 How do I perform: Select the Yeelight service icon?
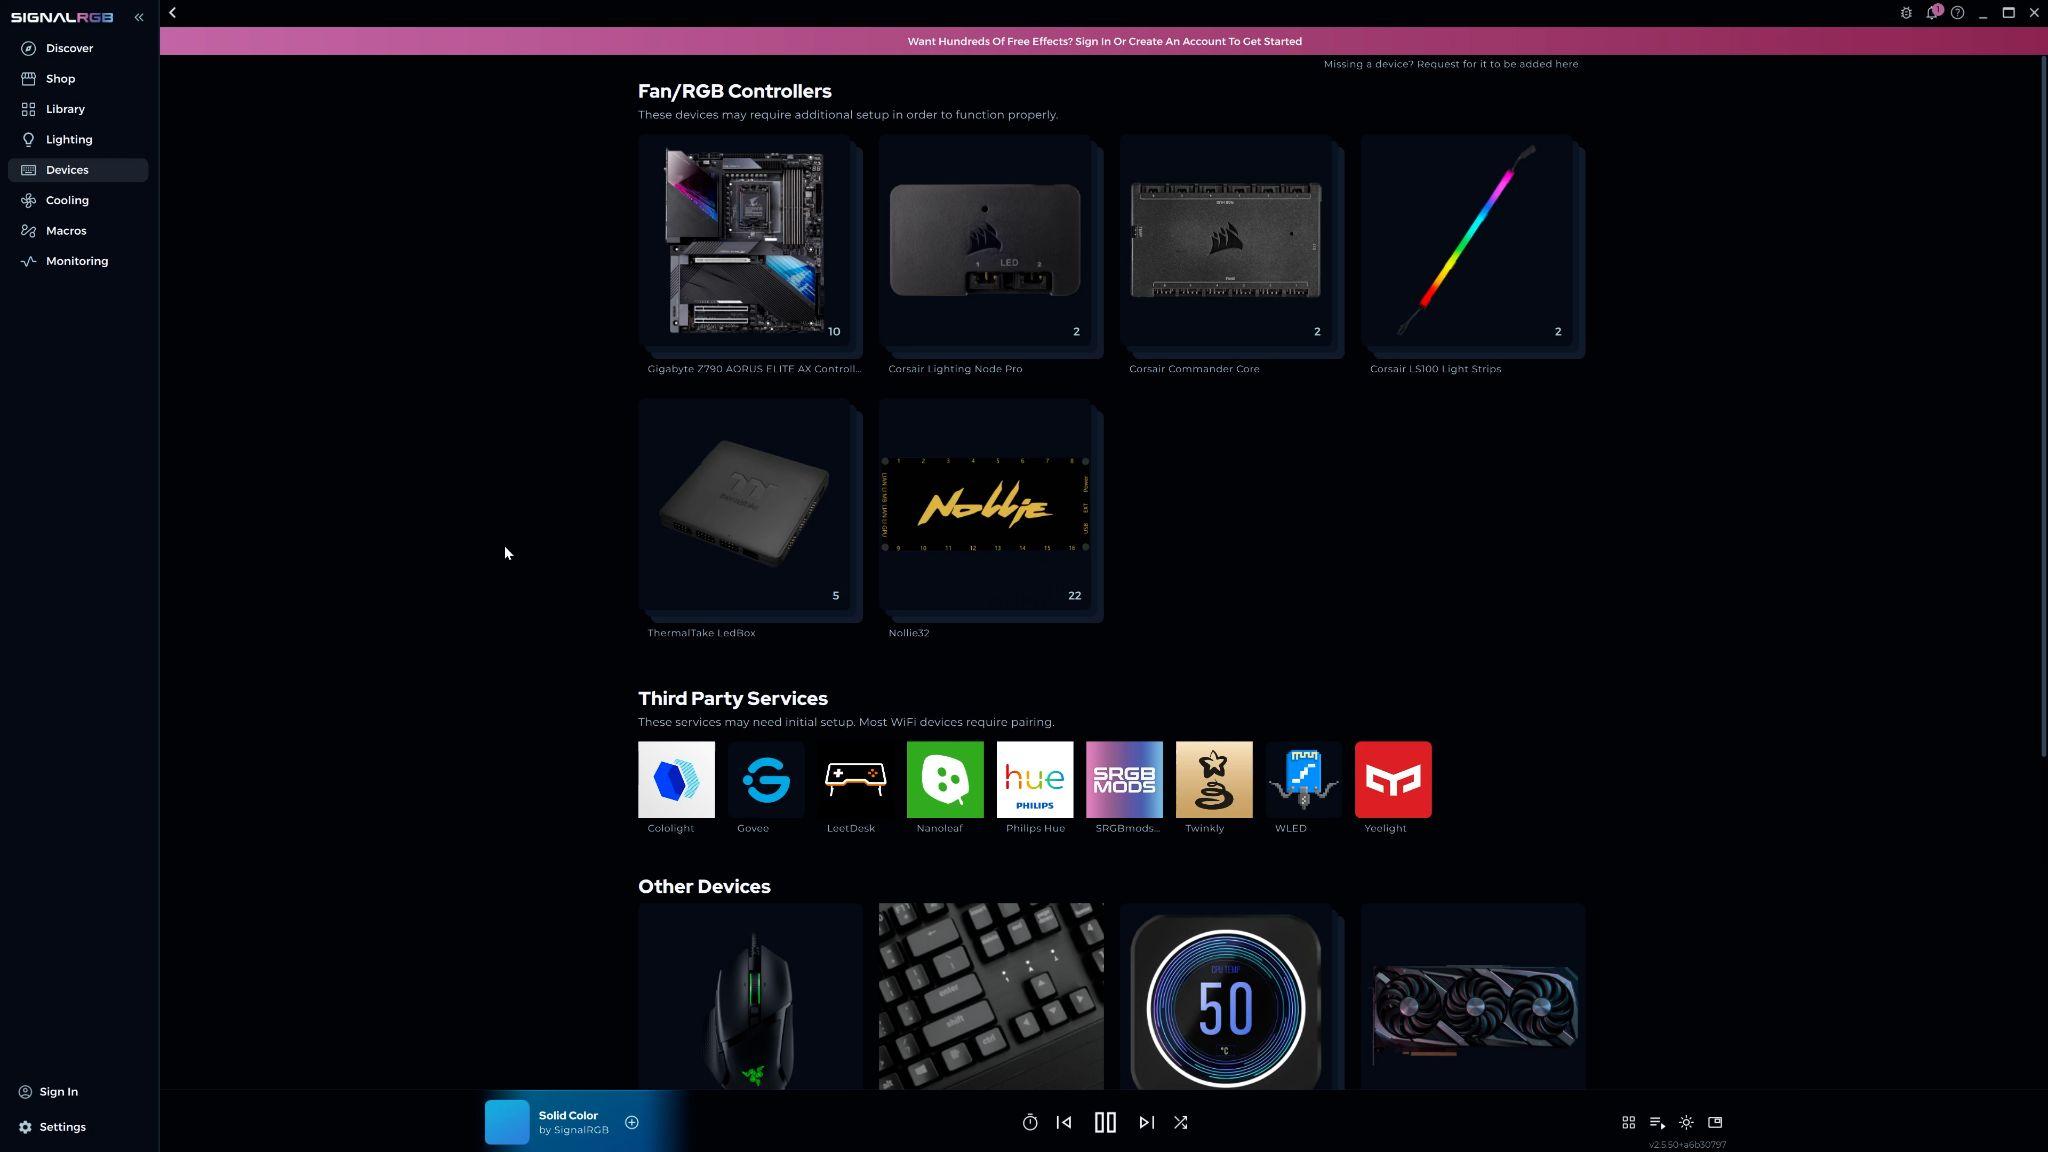(1393, 779)
